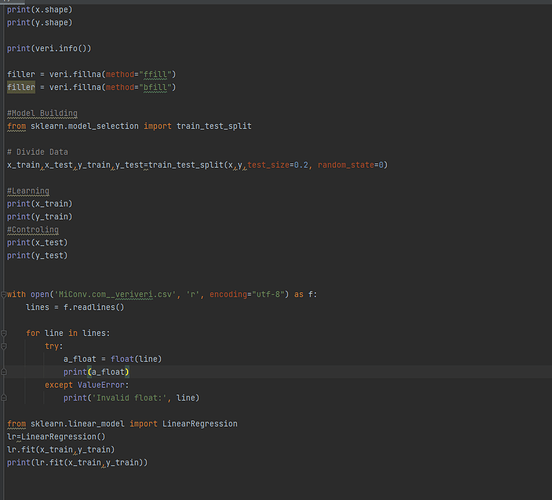This screenshot has width=552, height=500.
Task: Collapse the 'for line in lines' fold marker
Action: (4, 333)
